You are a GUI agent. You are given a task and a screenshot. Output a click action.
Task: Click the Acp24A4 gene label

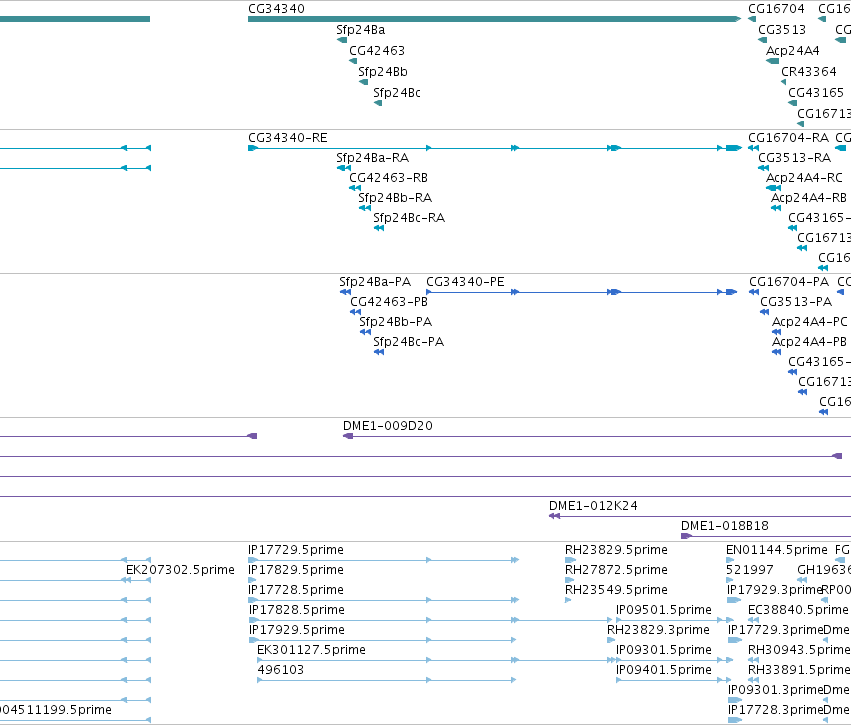(x=792, y=51)
